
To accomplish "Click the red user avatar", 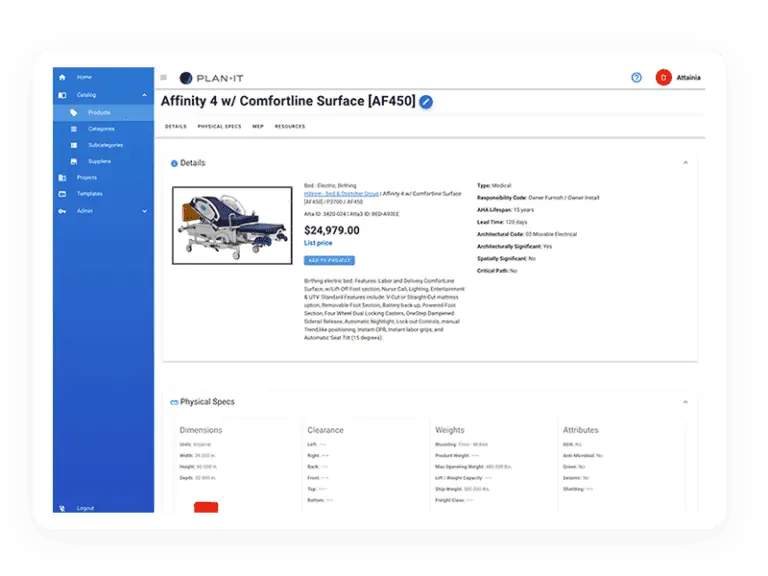I will pos(664,77).
